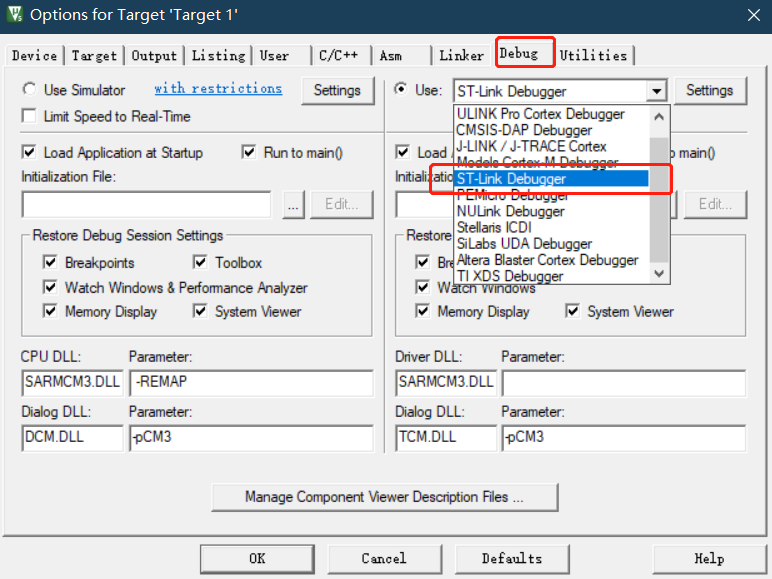The height and width of the screenshot is (579, 772).
Task: Browse for simulator initialization file (...)
Action: [293, 205]
